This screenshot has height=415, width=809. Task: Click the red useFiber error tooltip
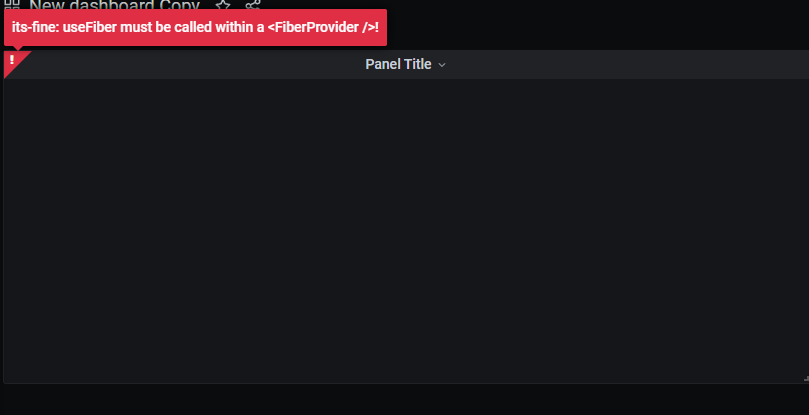(x=196, y=27)
